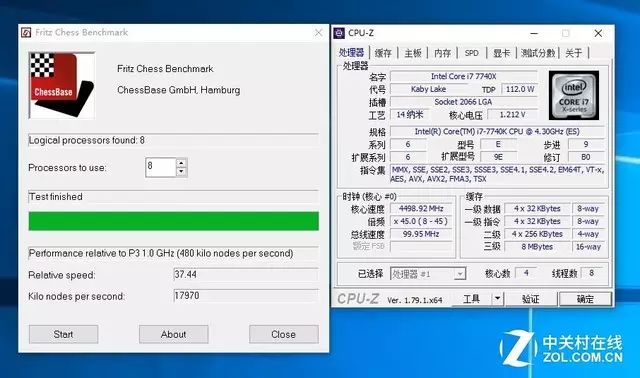Click the specification field i7-7740K CPU @ 4.30GHz
This screenshot has width=640, height=378.
click(497, 131)
